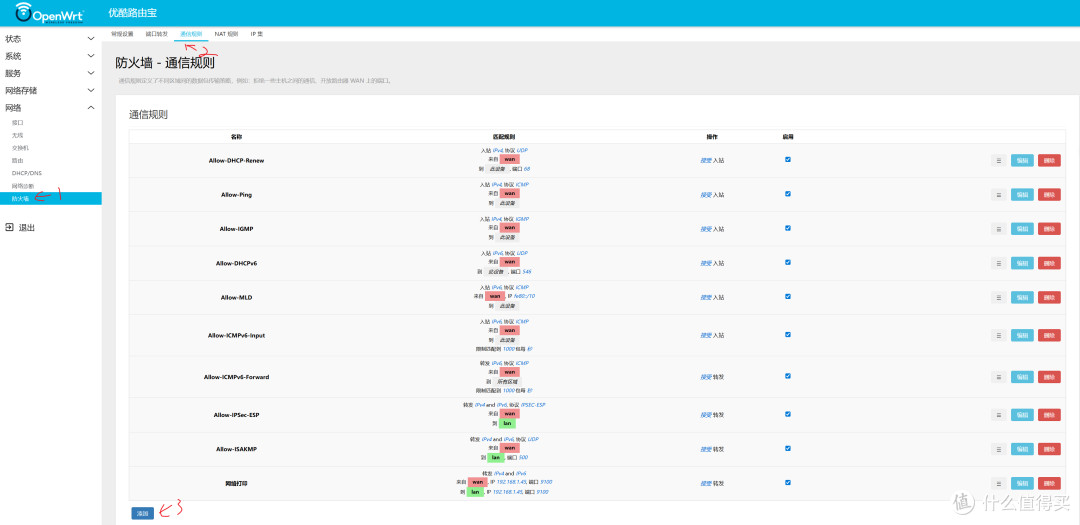Click the green lan badge in Allow-IPSec-ESP row
This screenshot has height=525, width=1080.
coord(507,424)
